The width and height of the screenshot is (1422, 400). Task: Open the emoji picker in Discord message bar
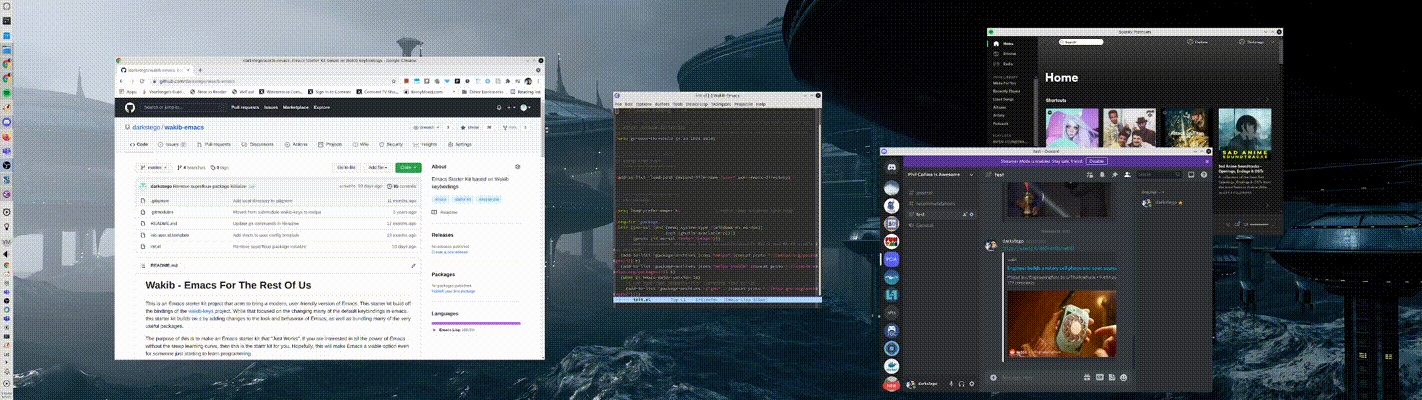1124,377
